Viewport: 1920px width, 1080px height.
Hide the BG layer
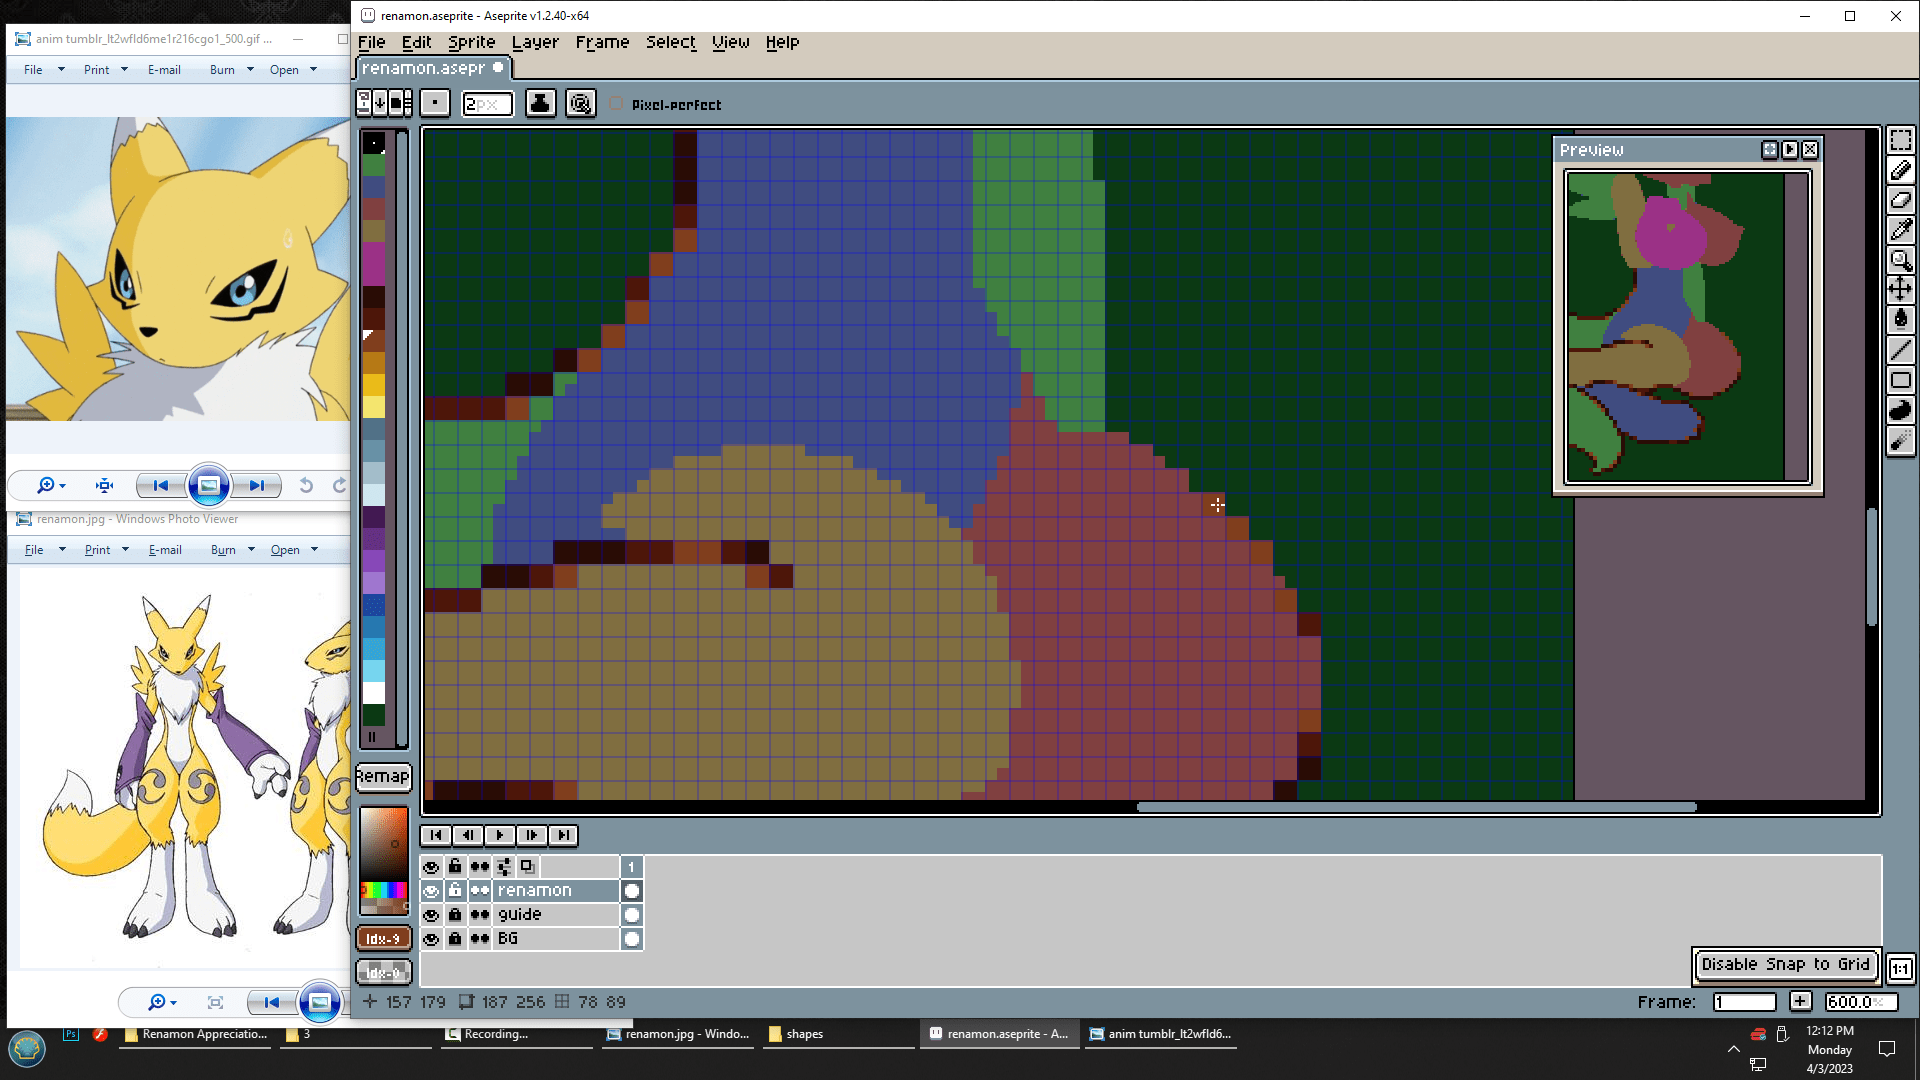pos(431,939)
